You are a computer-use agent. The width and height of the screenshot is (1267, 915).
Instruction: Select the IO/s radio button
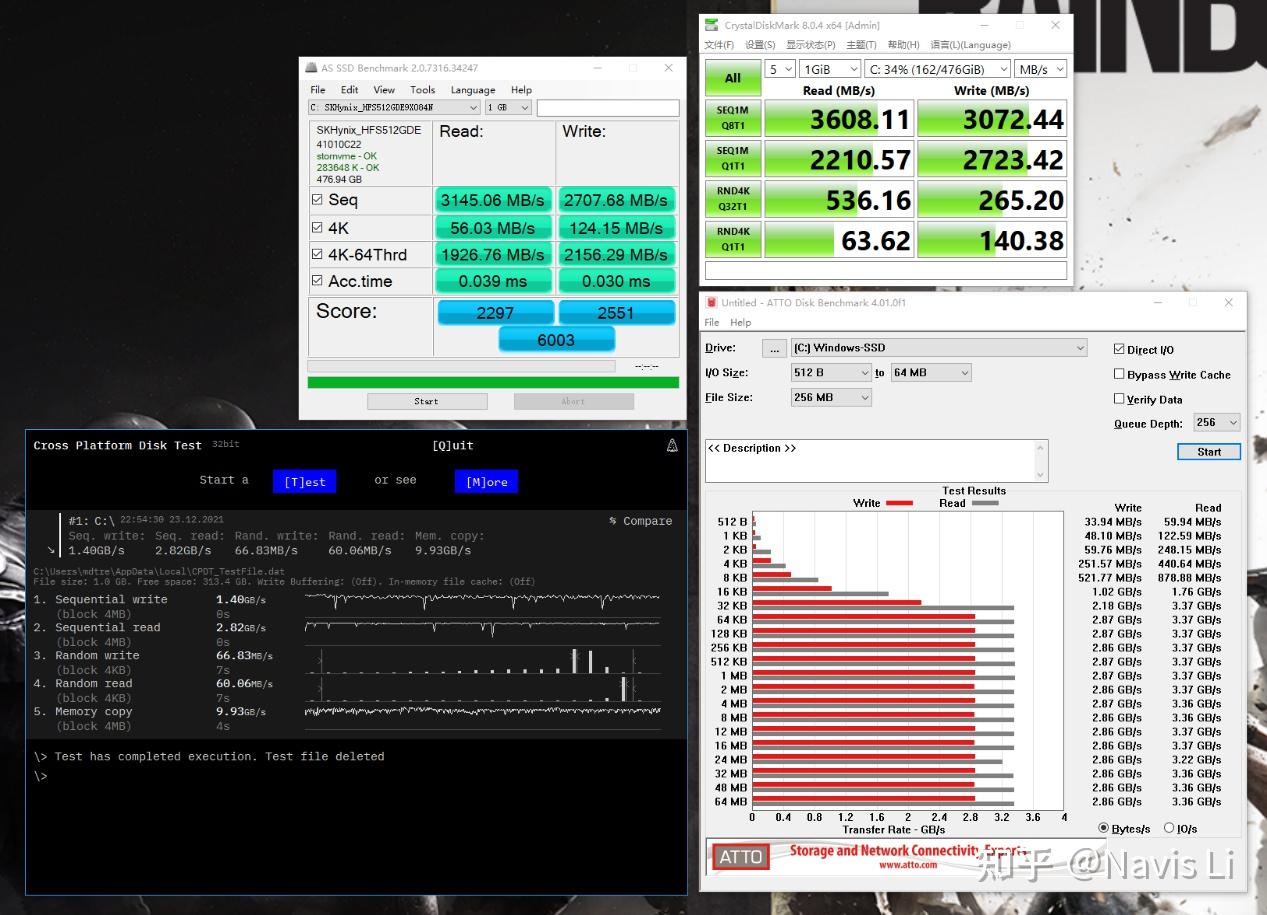(1169, 828)
